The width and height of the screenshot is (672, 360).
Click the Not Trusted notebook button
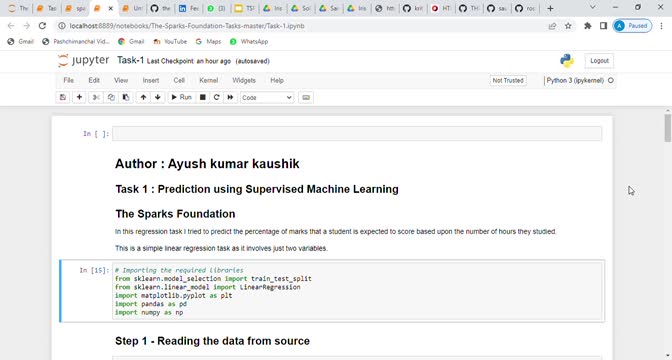[x=508, y=80]
